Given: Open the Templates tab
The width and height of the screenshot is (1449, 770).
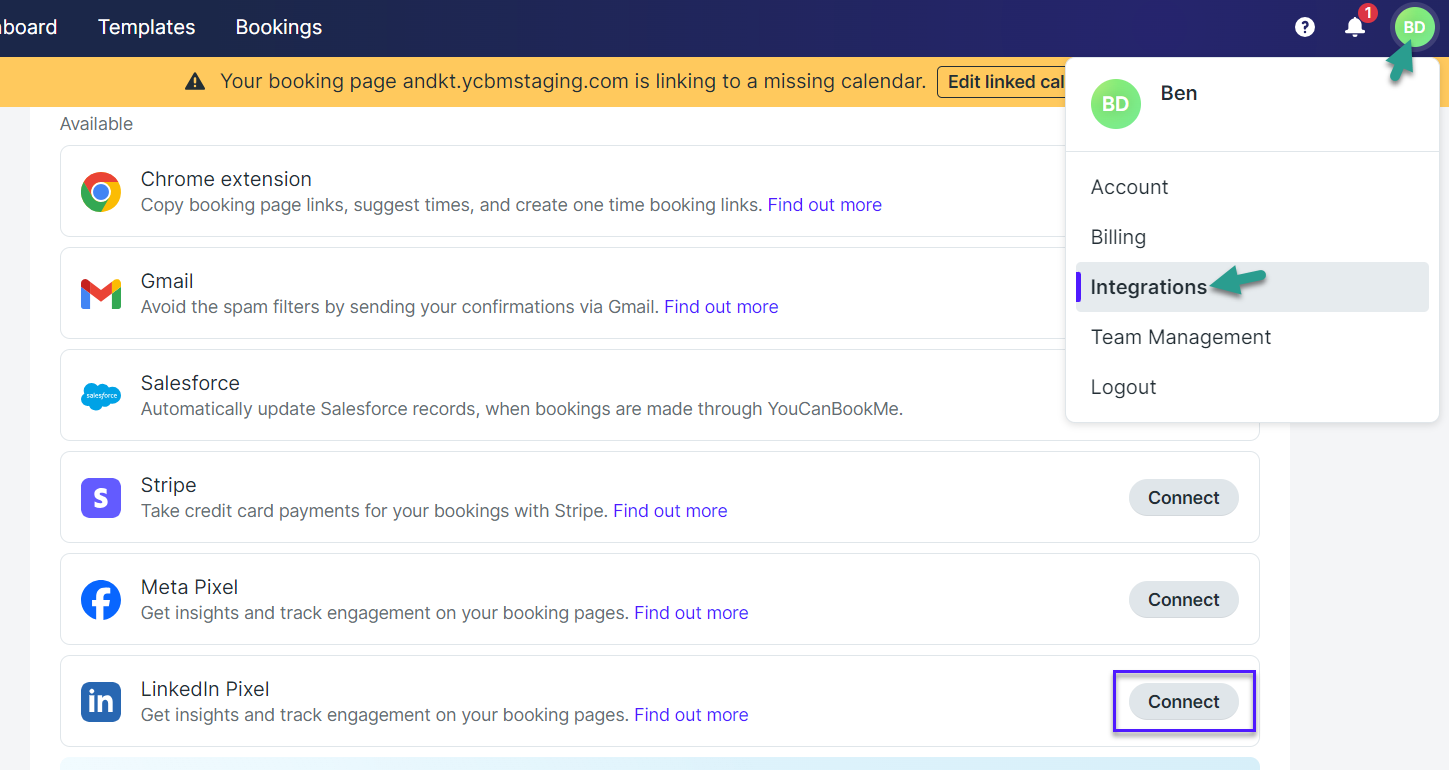Looking at the screenshot, I should [147, 27].
